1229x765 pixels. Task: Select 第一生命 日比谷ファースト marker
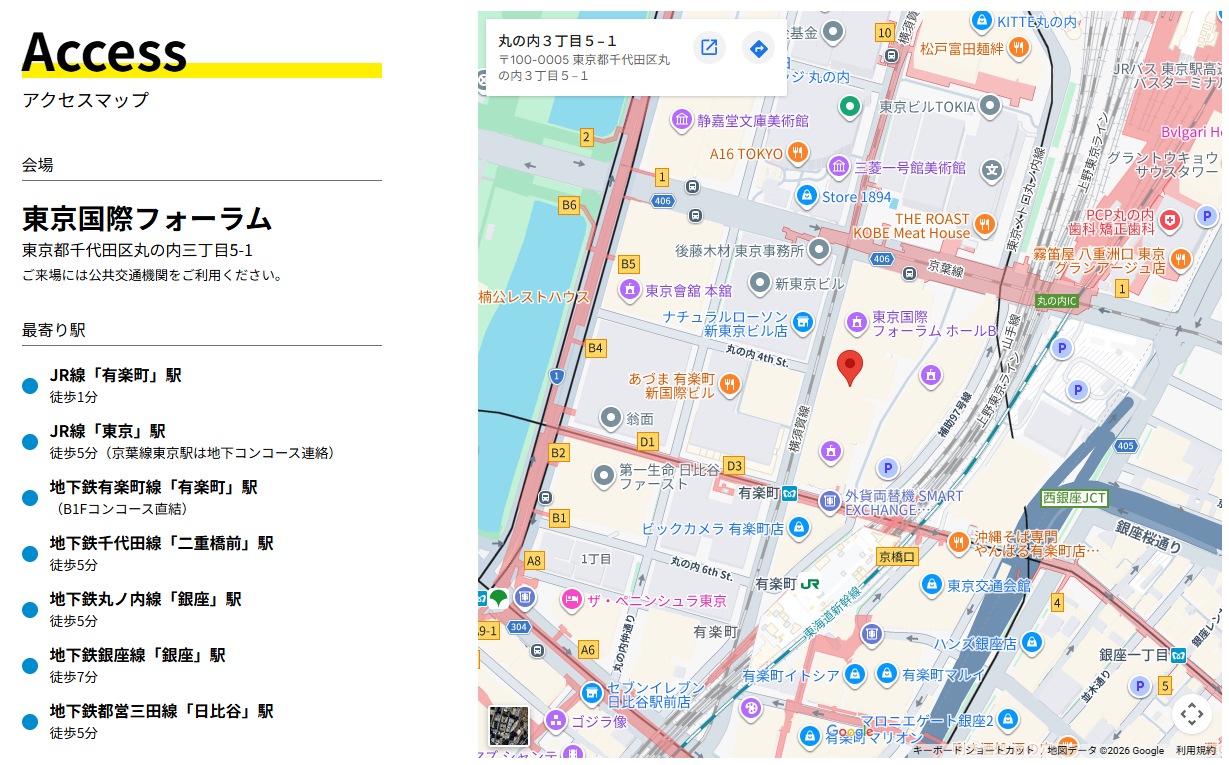(603, 476)
